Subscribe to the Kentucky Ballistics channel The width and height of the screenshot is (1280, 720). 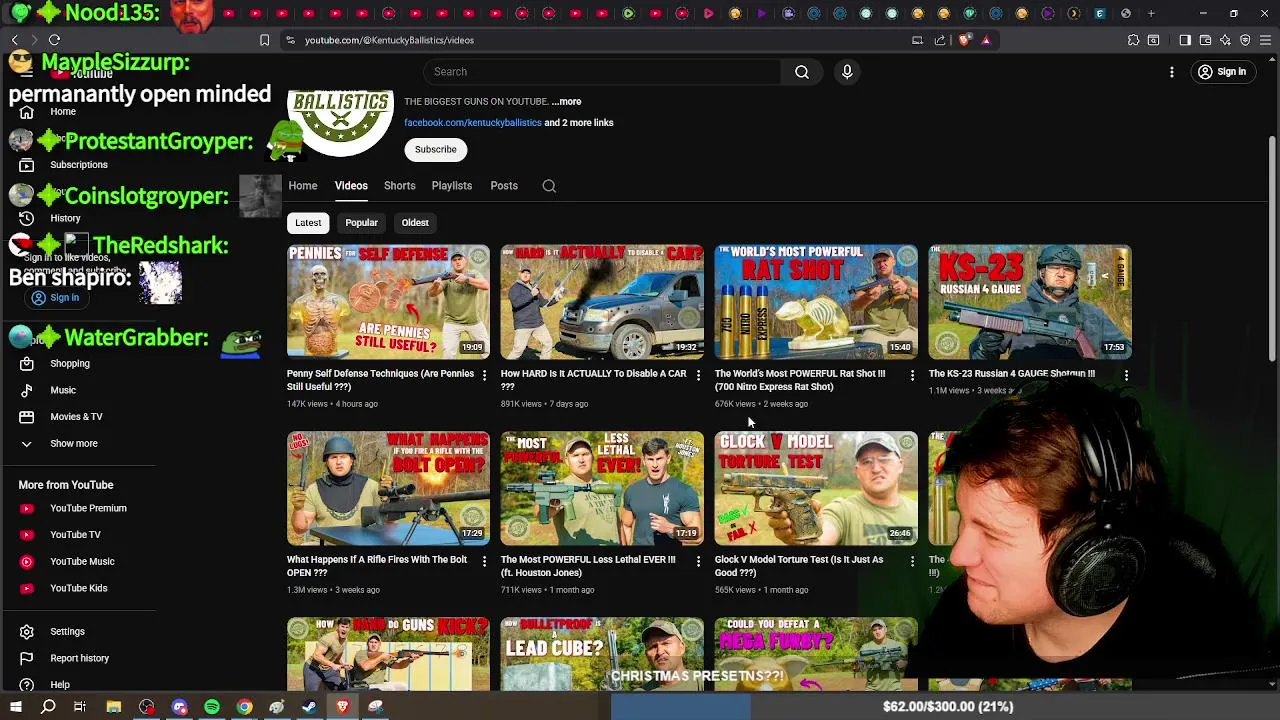click(435, 150)
